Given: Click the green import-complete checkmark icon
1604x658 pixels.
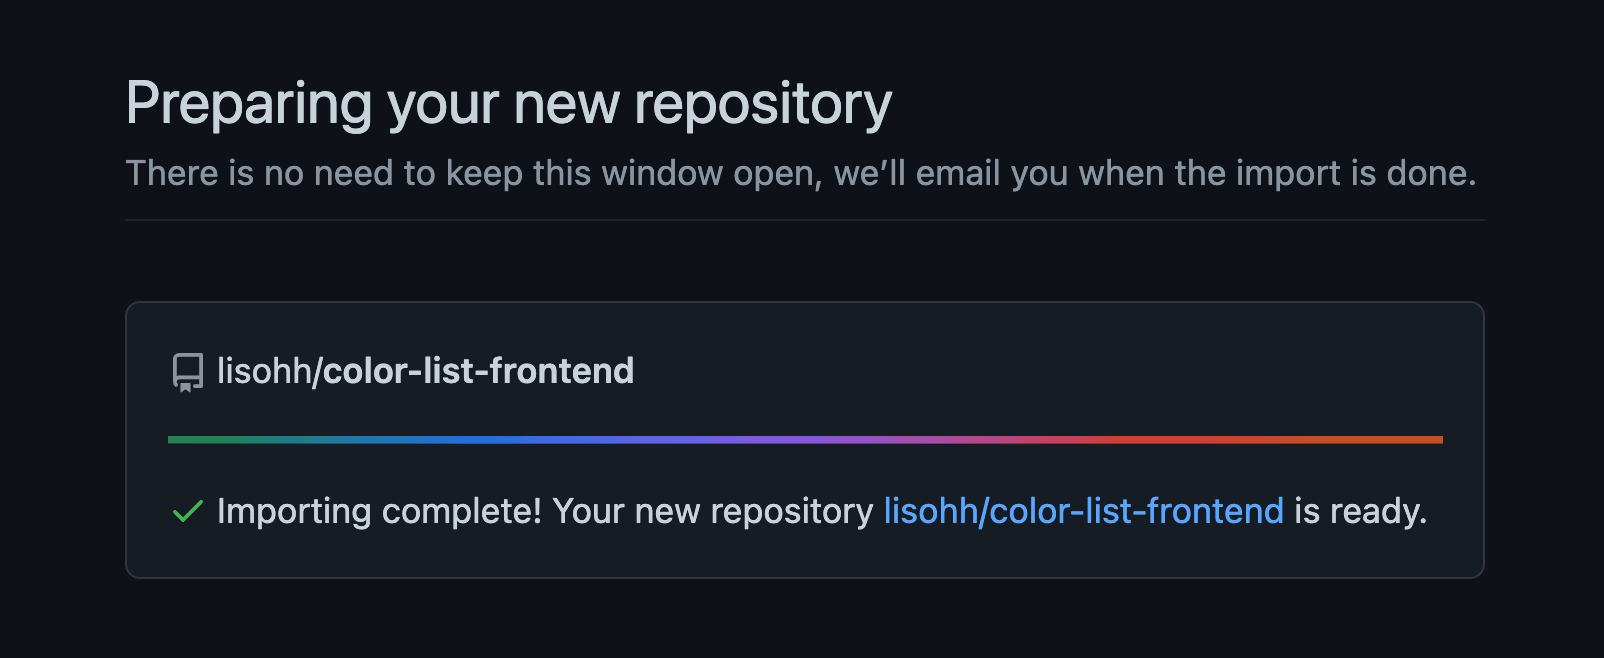Looking at the screenshot, I should click(188, 511).
